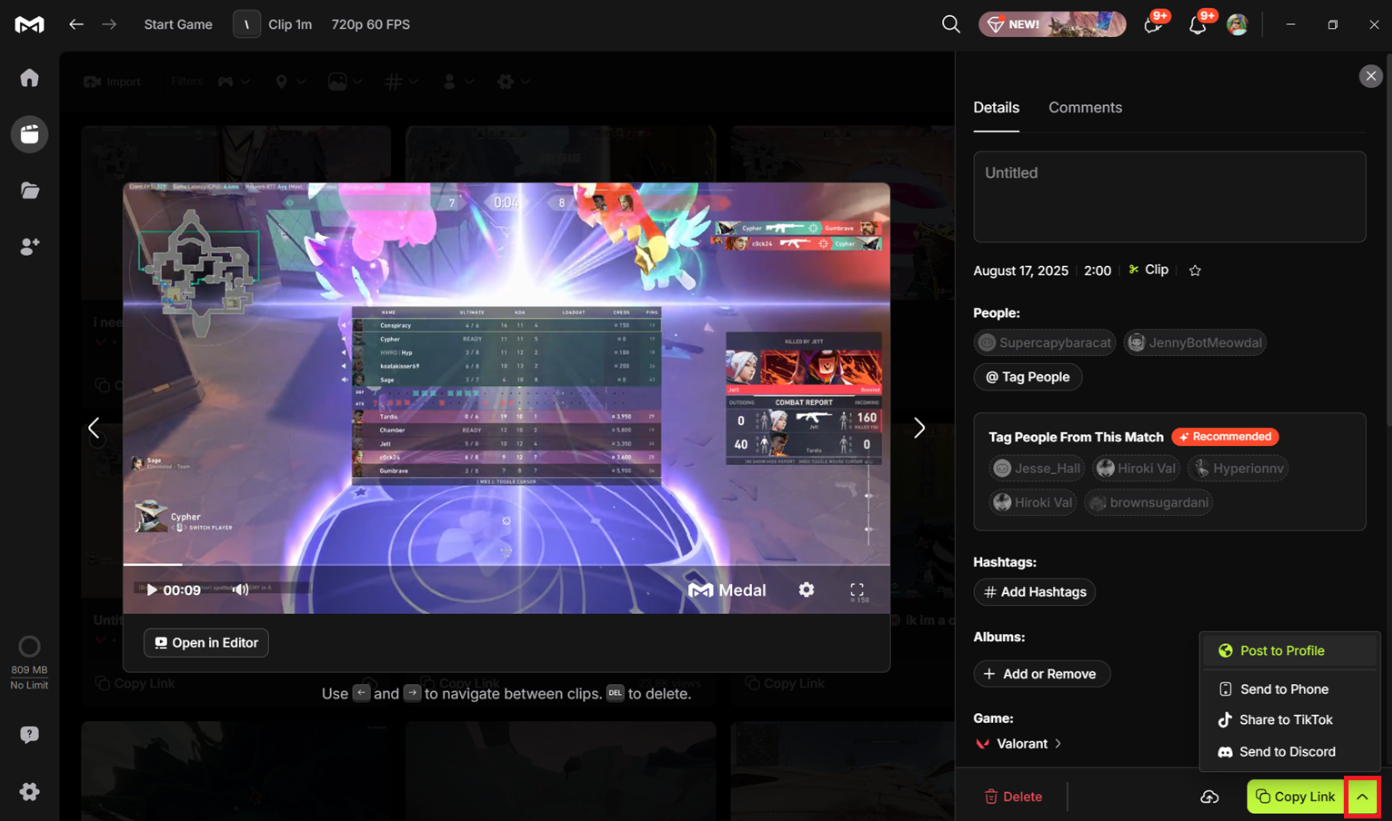Image resolution: width=1392 pixels, height=821 pixels.
Task: Click the Medal logo at top left
Action: (29, 24)
